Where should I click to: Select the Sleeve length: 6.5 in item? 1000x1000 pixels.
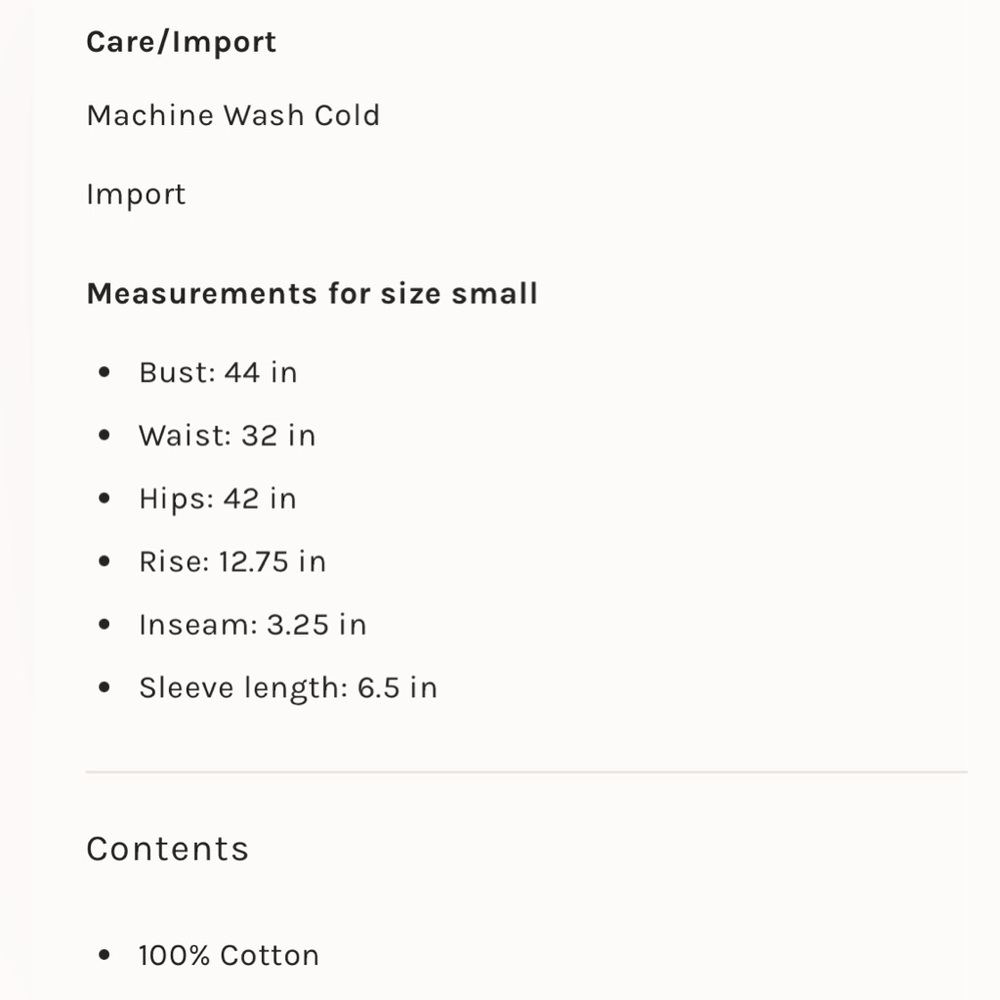tap(288, 688)
